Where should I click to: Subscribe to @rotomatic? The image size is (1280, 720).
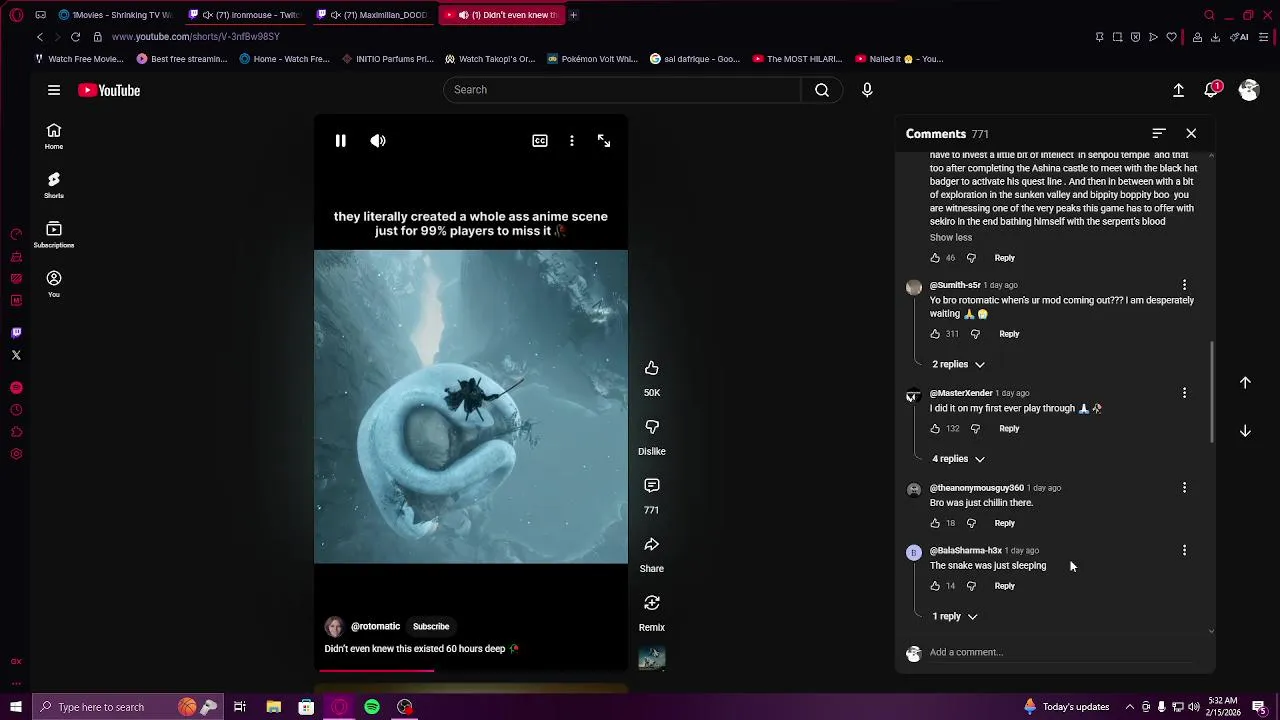pyautogui.click(x=431, y=626)
